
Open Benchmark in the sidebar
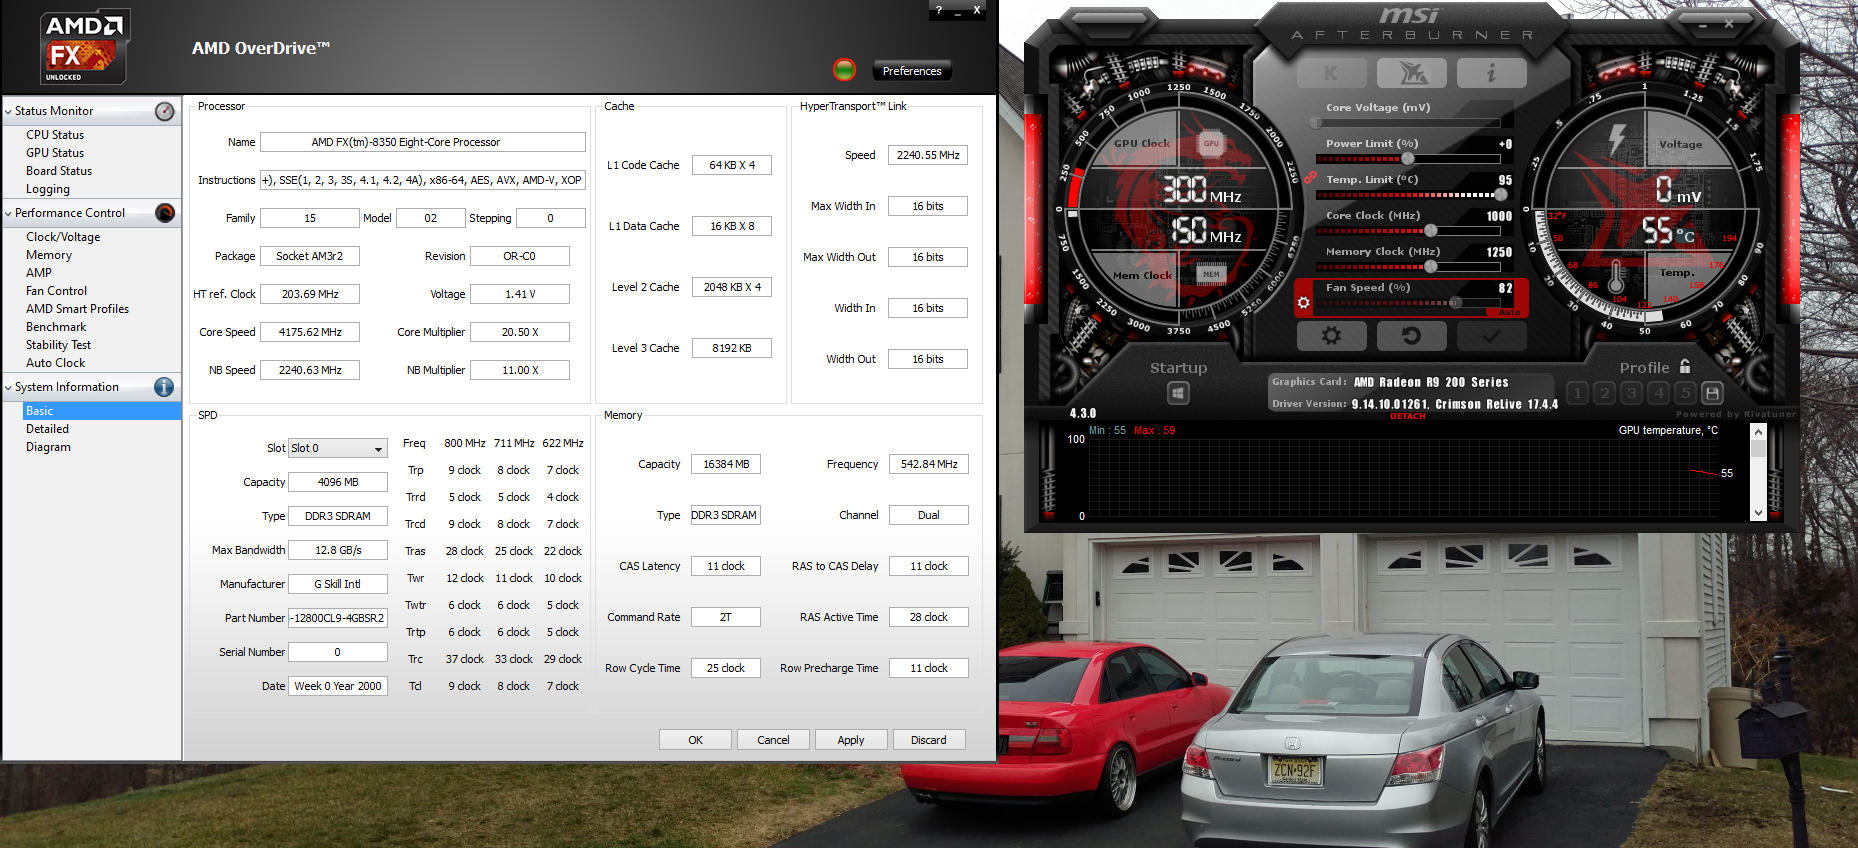[56, 327]
